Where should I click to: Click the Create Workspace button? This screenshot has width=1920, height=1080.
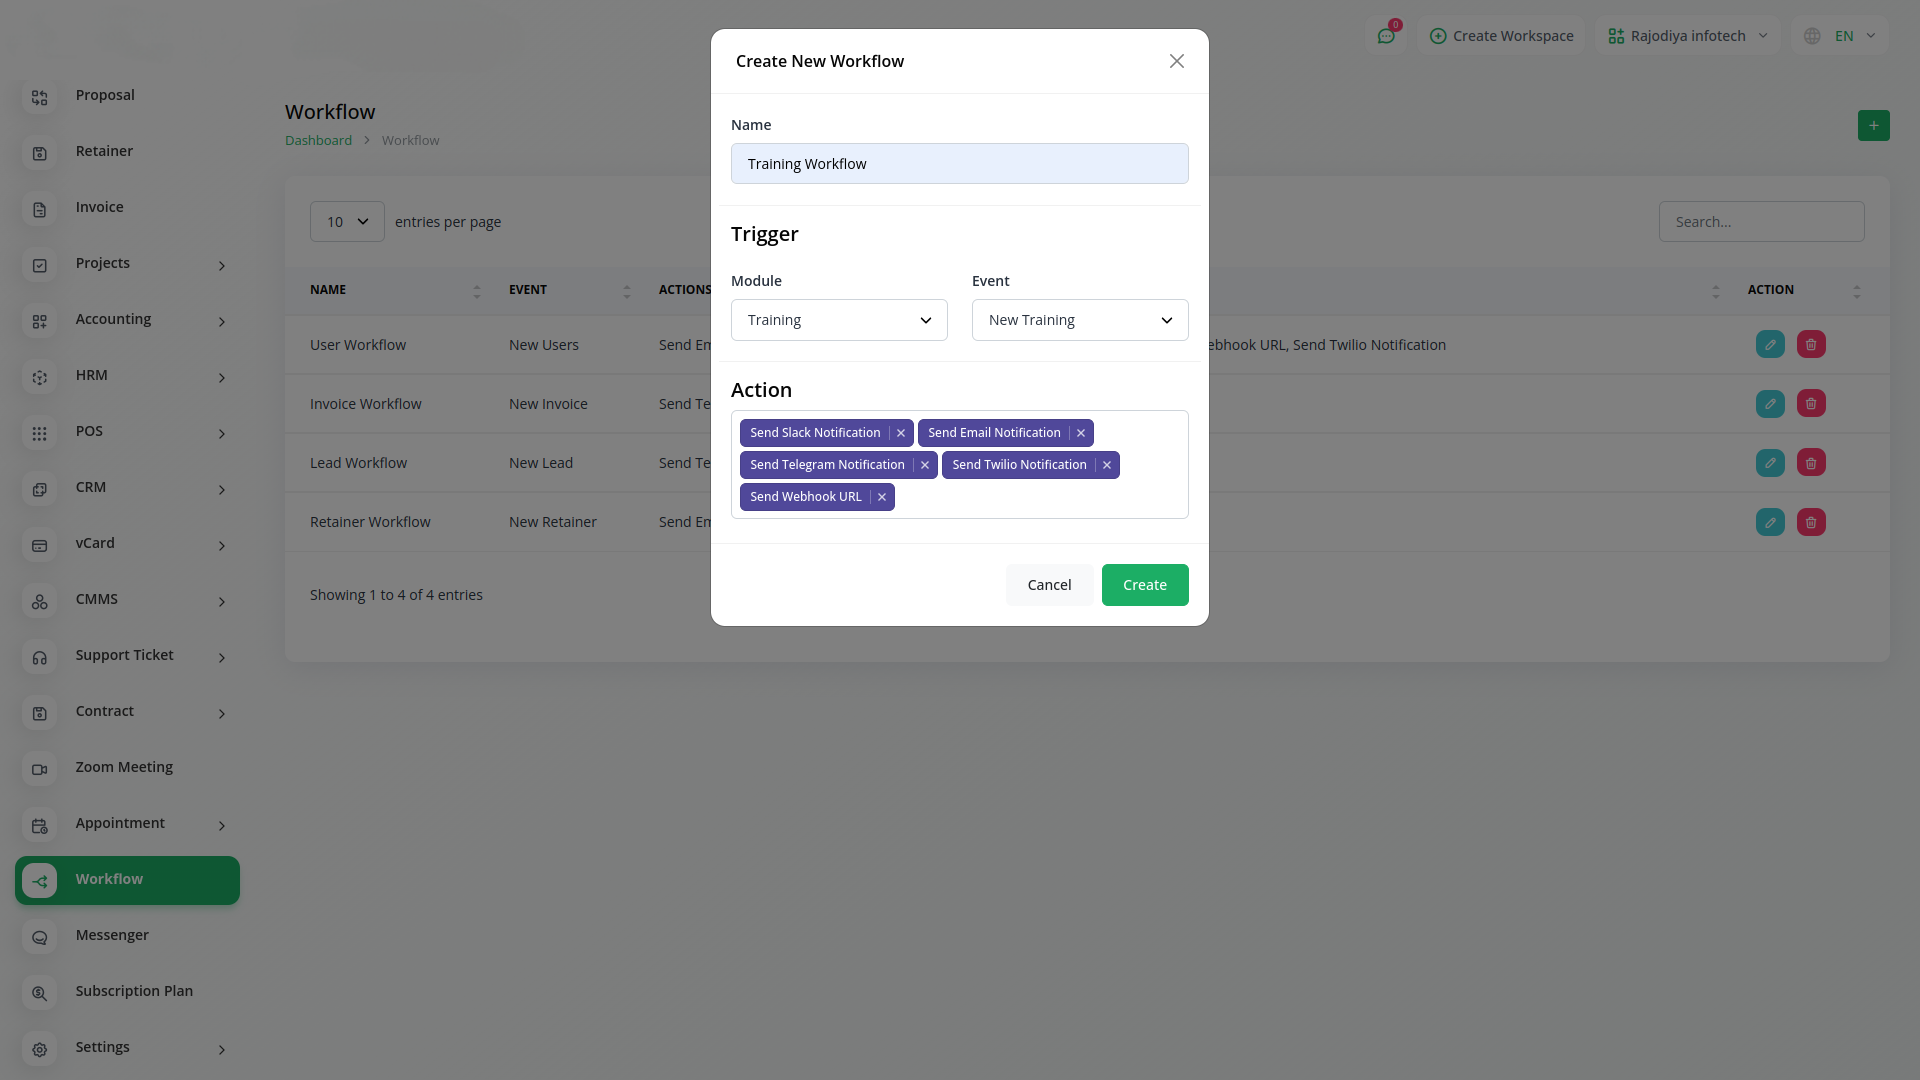click(1502, 36)
